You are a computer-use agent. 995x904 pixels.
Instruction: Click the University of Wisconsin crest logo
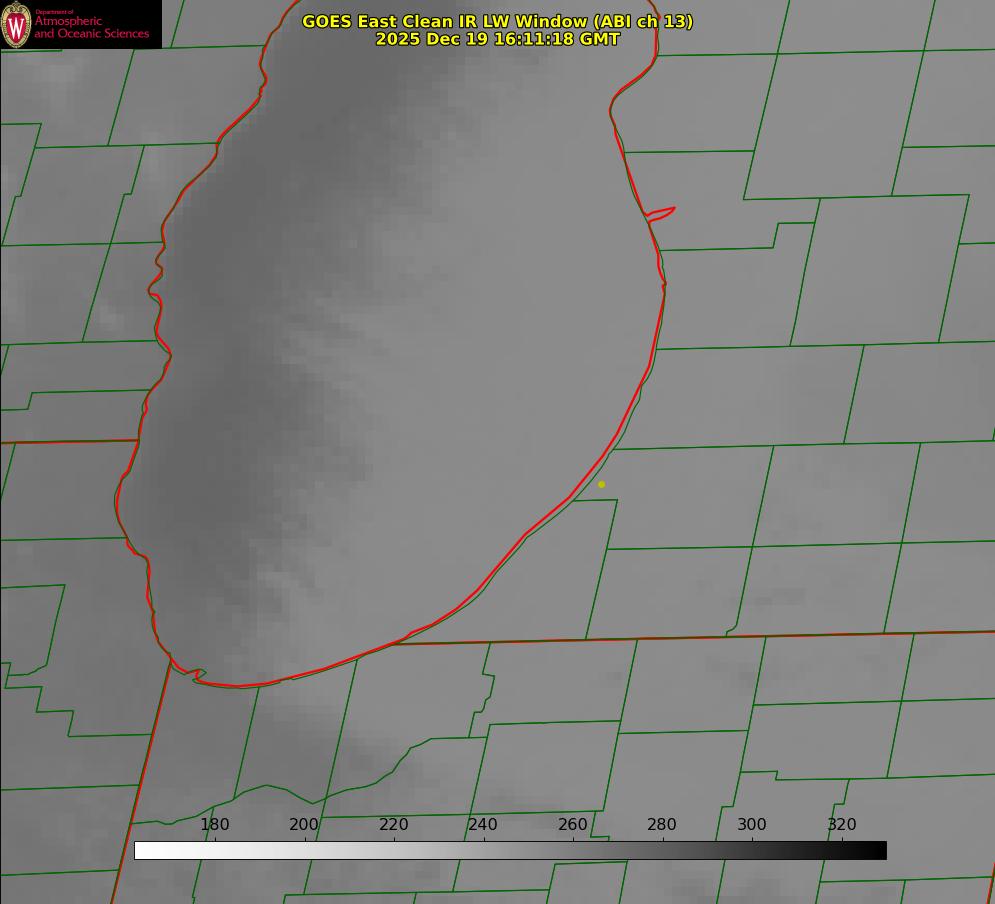16,24
